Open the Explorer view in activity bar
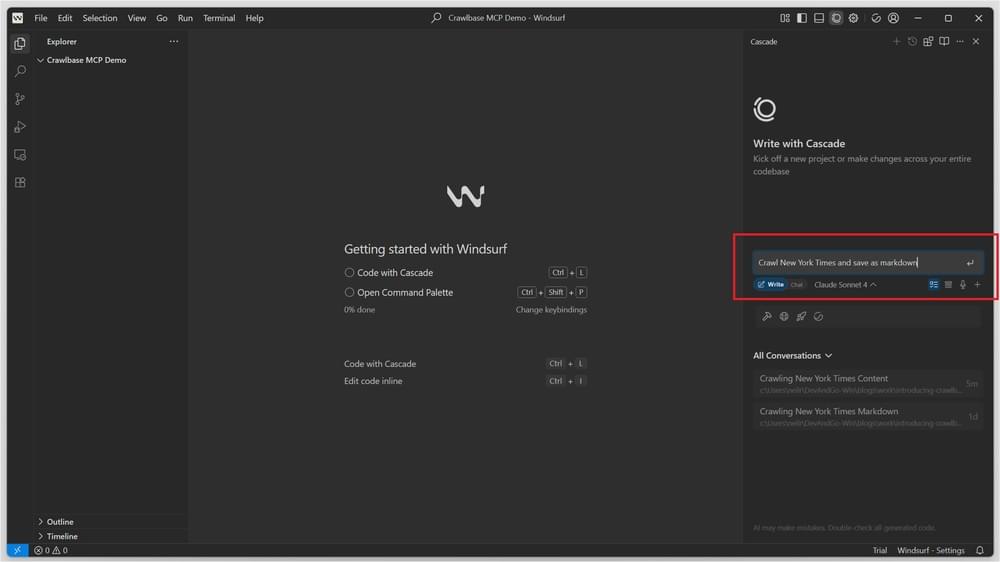The width and height of the screenshot is (1000, 562). (20, 43)
